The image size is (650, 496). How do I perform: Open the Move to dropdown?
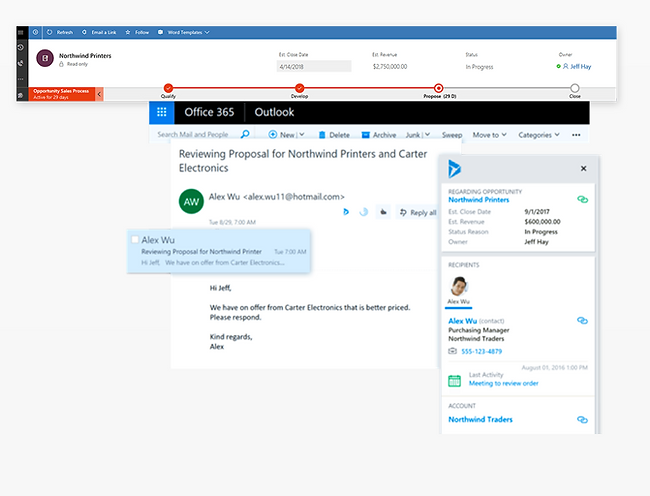490,135
